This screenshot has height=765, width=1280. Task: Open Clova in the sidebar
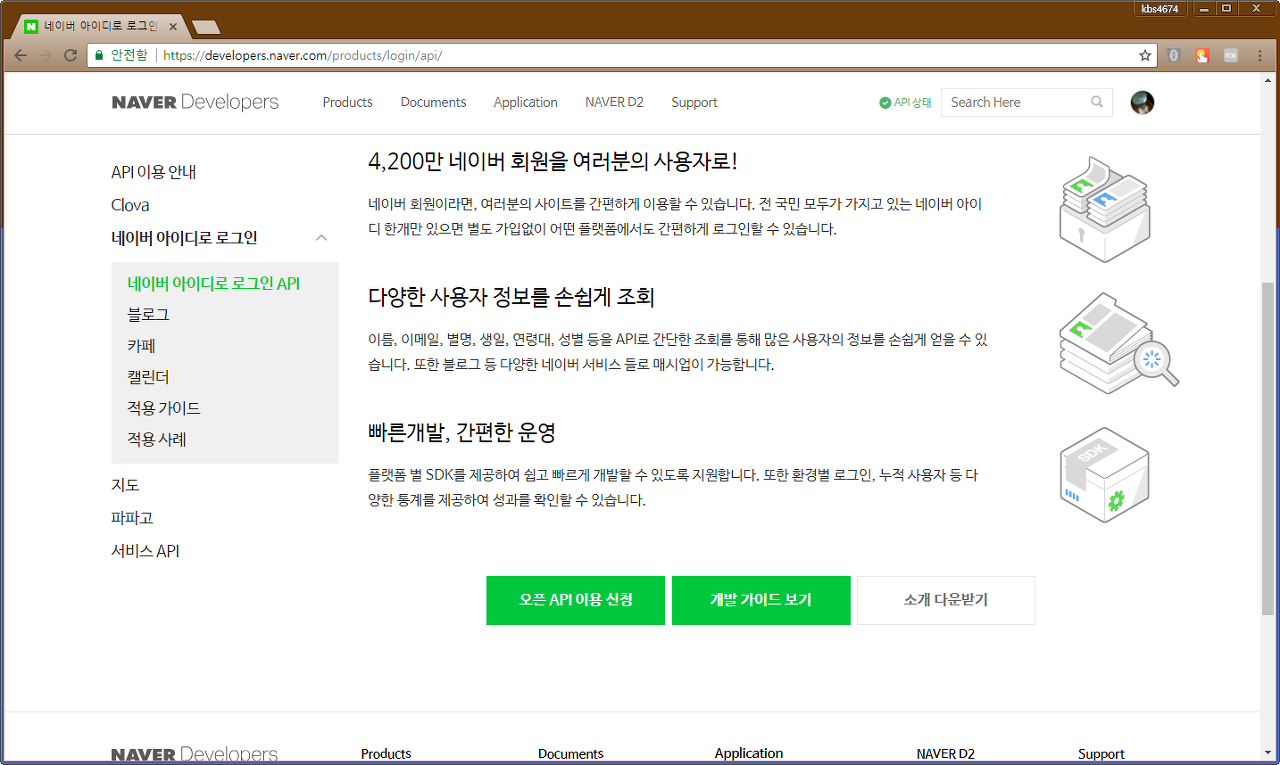click(x=130, y=205)
